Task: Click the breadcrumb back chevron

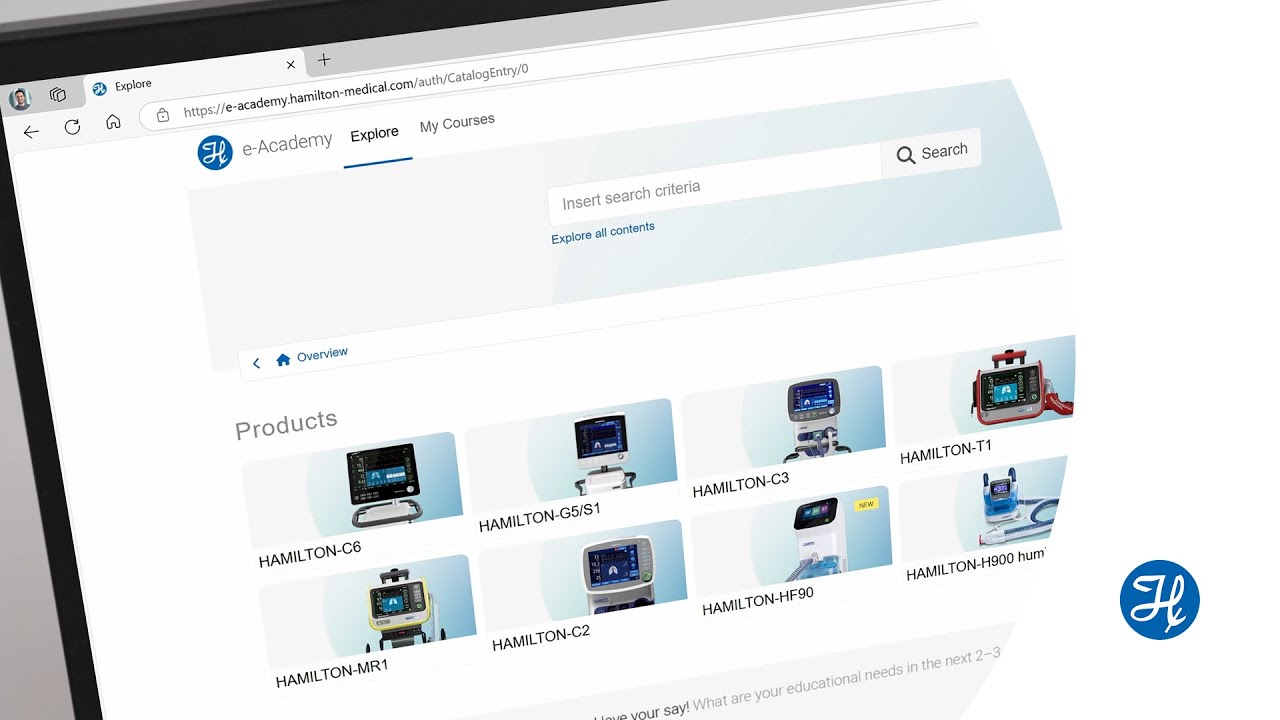Action: 256,363
